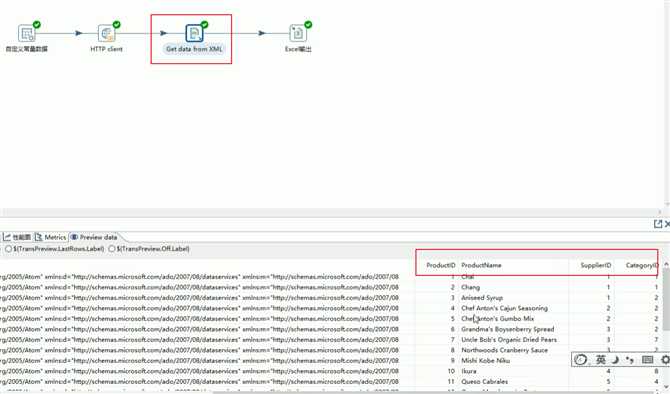This screenshot has width=670, height=394.
Task: Select the Aniseed Syrup cell
Action: (x=482, y=298)
